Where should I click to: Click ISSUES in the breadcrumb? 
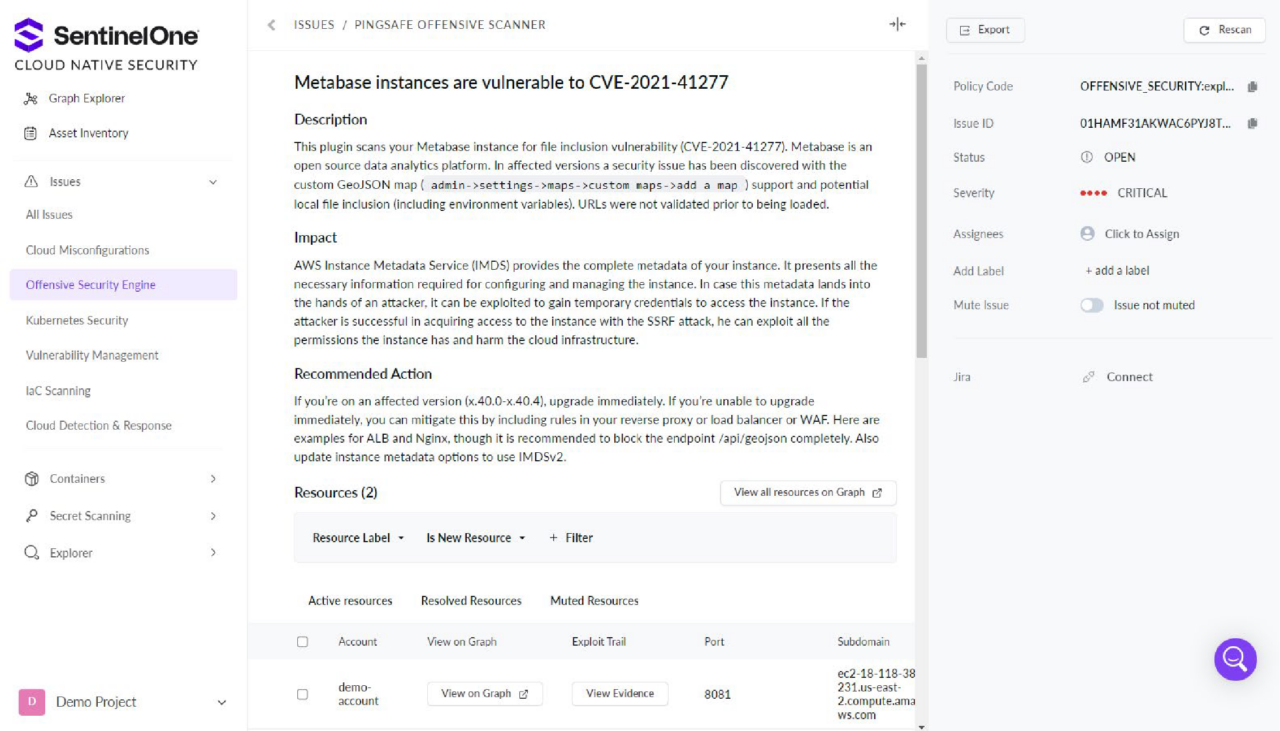[x=314, y=25]
